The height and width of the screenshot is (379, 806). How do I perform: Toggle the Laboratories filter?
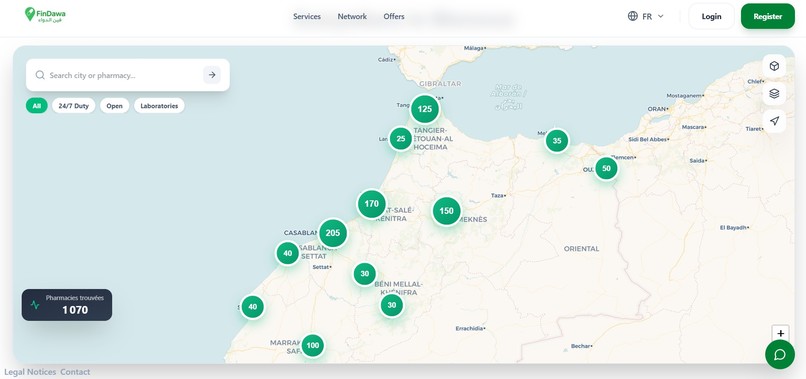click(x=159, y=106)
